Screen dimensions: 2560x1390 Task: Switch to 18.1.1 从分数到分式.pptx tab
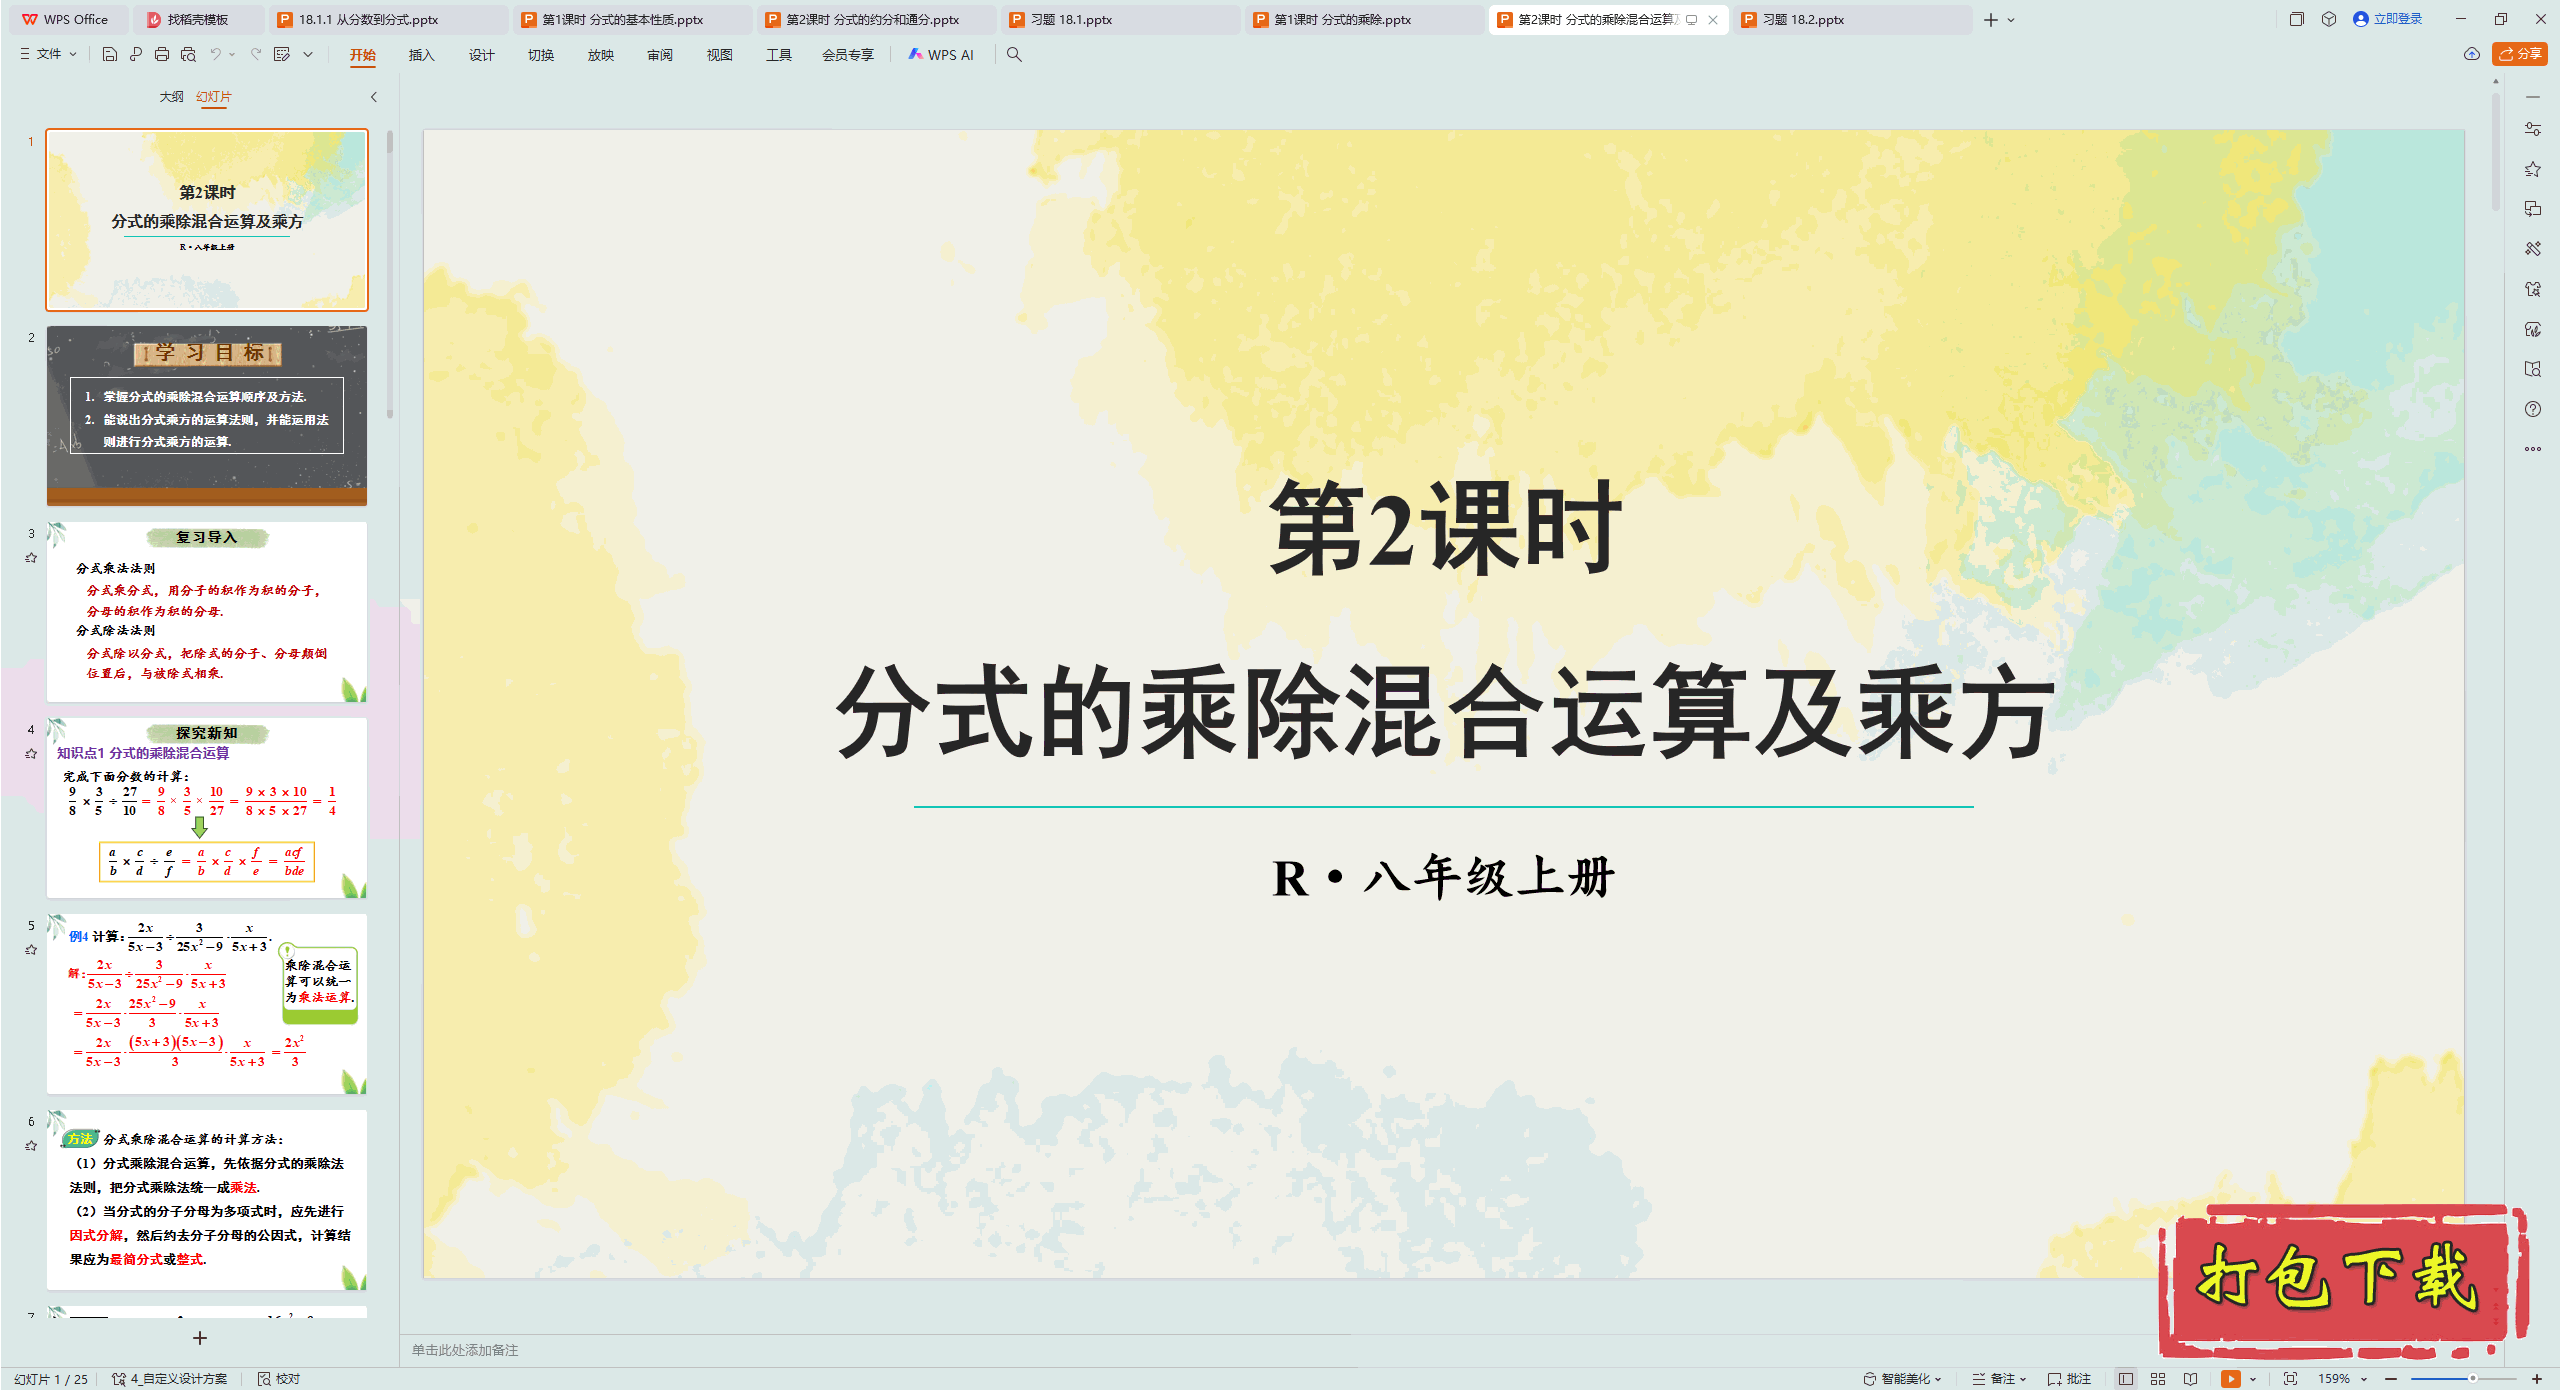[389, 19]
